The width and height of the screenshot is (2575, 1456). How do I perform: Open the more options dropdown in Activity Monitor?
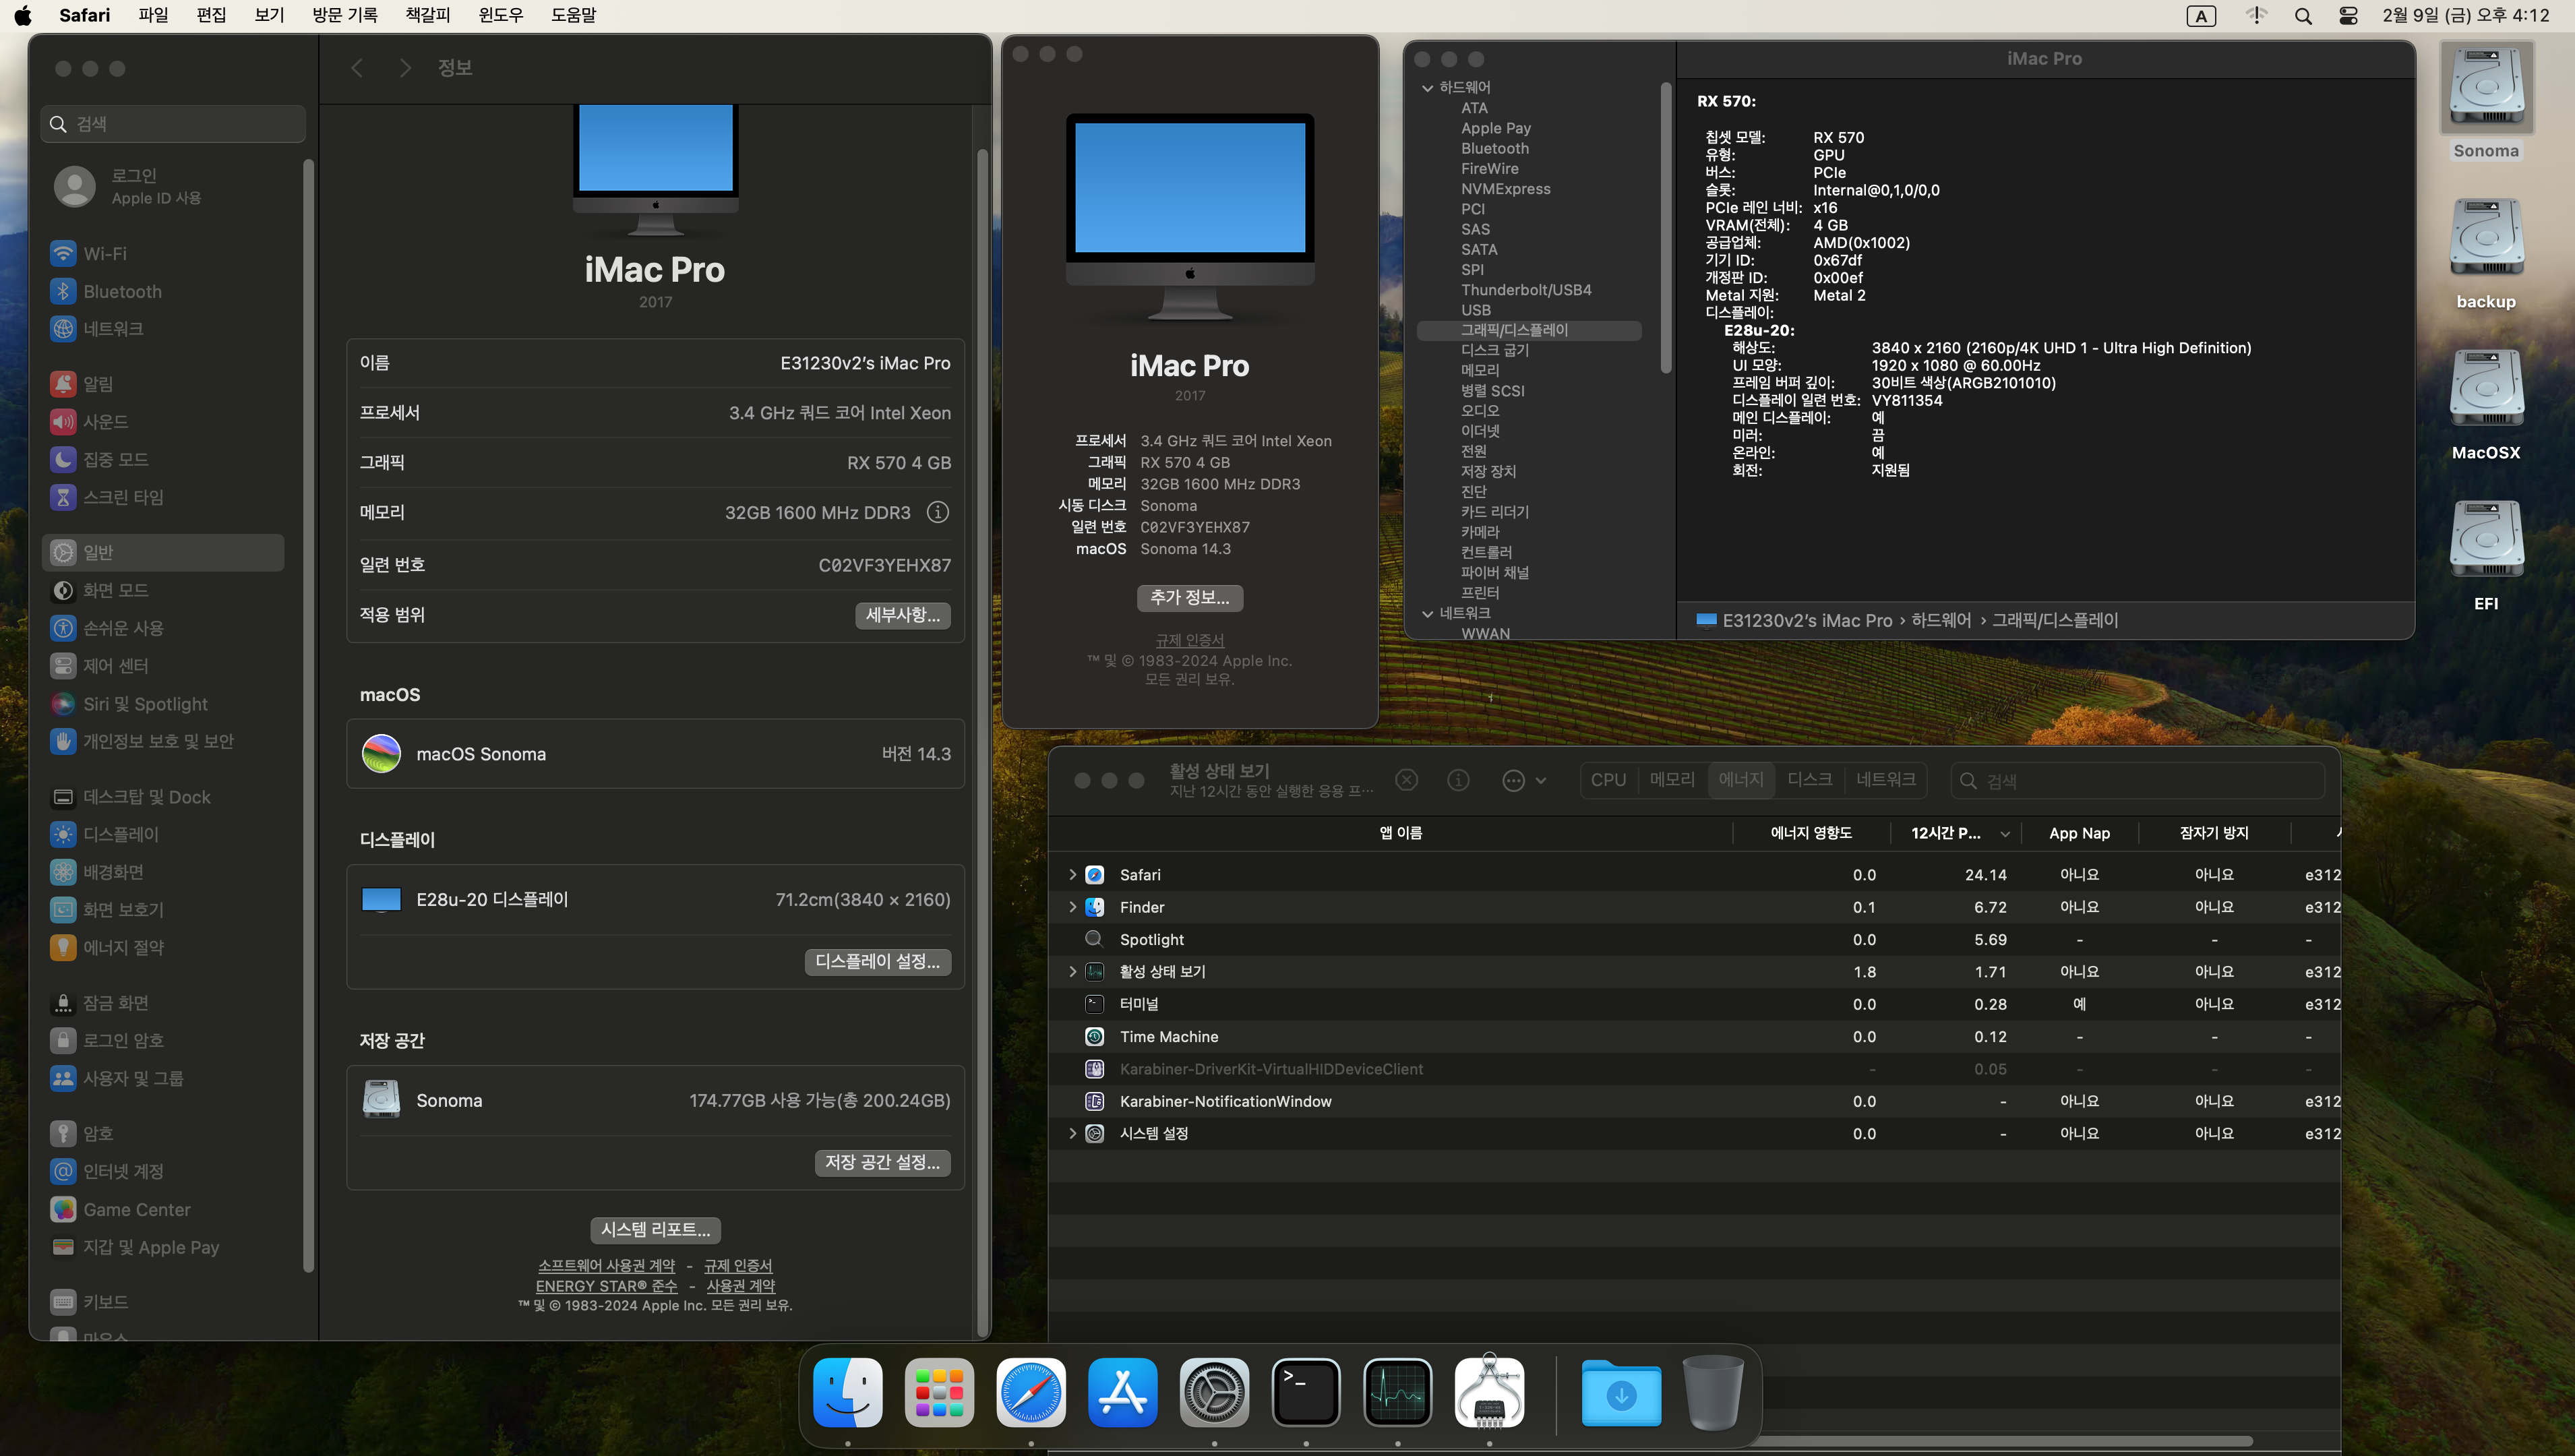1524,780
